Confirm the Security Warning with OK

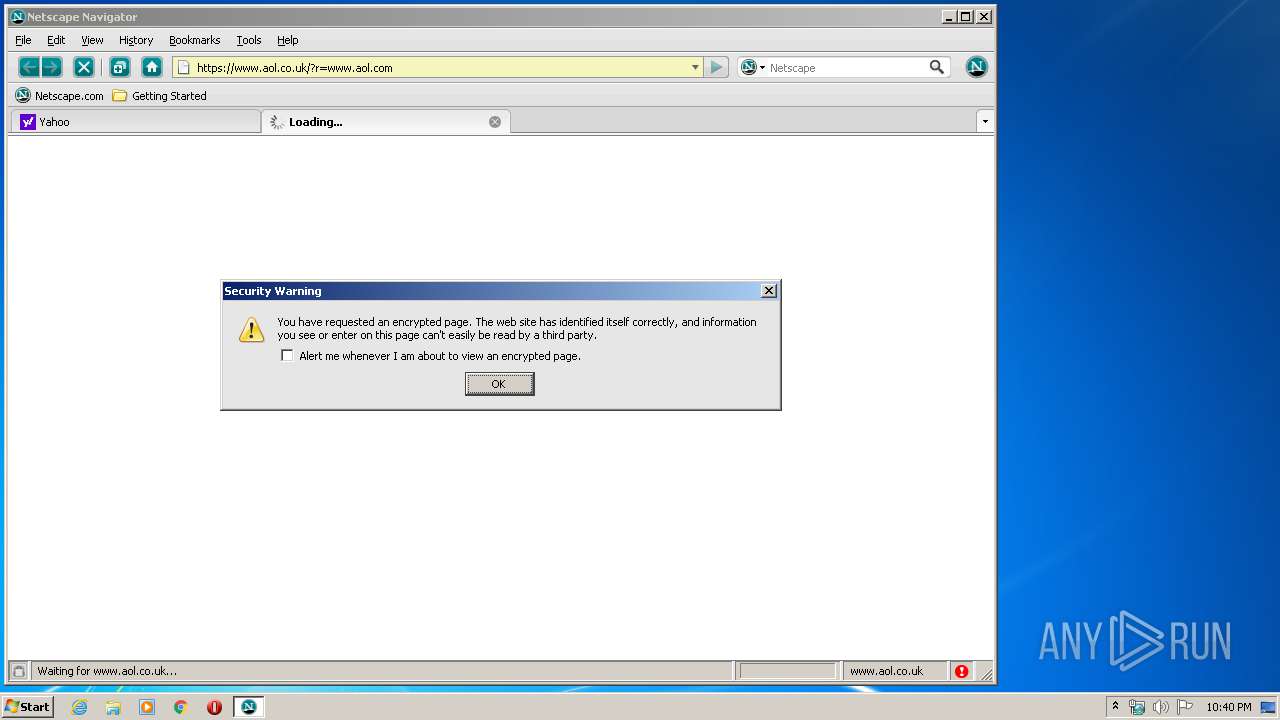[x=499, y=384]
